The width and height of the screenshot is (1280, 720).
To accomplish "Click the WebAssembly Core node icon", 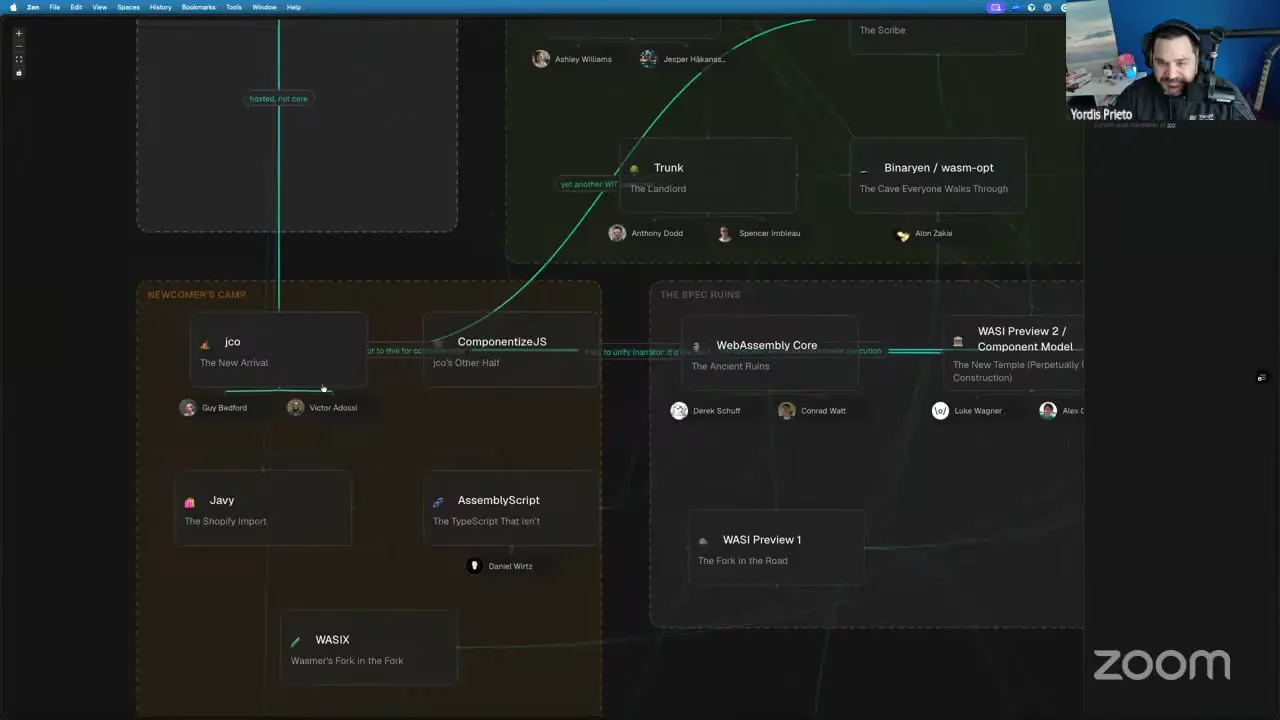I will [697, 348].
